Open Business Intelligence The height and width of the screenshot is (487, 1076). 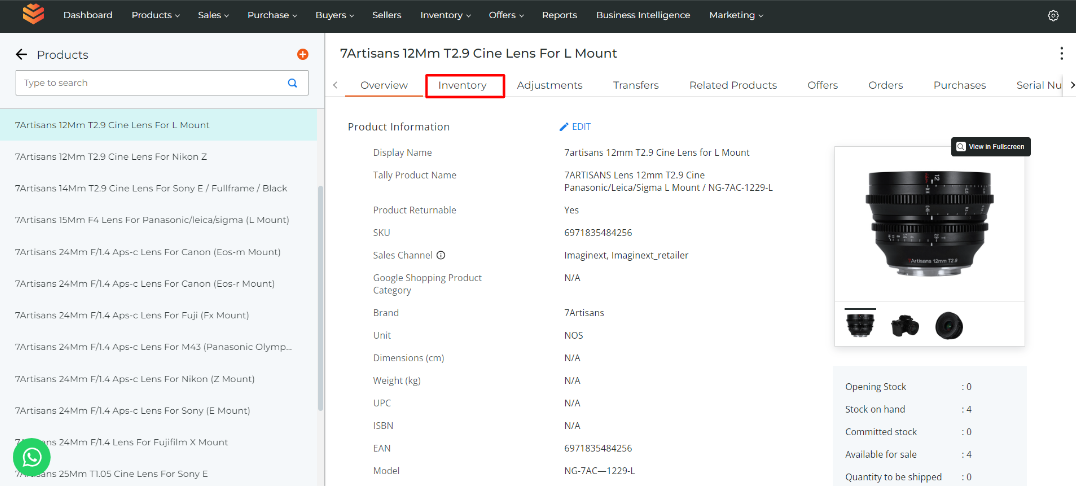click(x=643, y=15)
